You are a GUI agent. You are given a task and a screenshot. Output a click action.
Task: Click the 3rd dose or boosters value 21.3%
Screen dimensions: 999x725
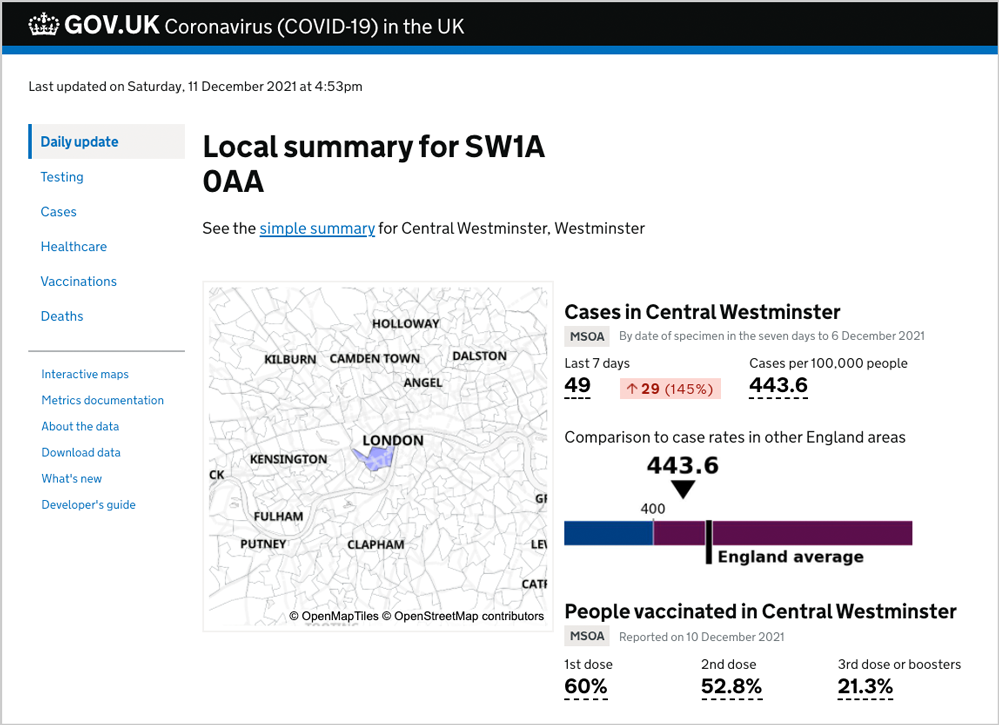click(x=865, y=686)
